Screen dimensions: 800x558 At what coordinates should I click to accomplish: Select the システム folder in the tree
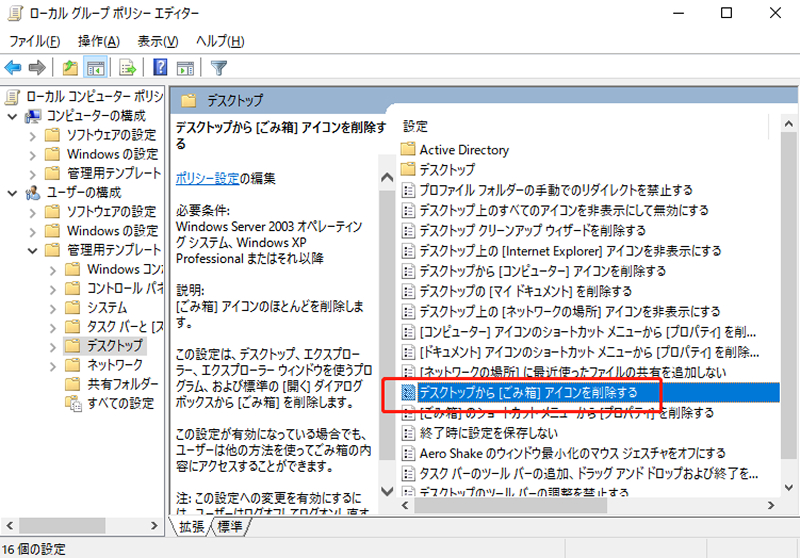point(107,307)
